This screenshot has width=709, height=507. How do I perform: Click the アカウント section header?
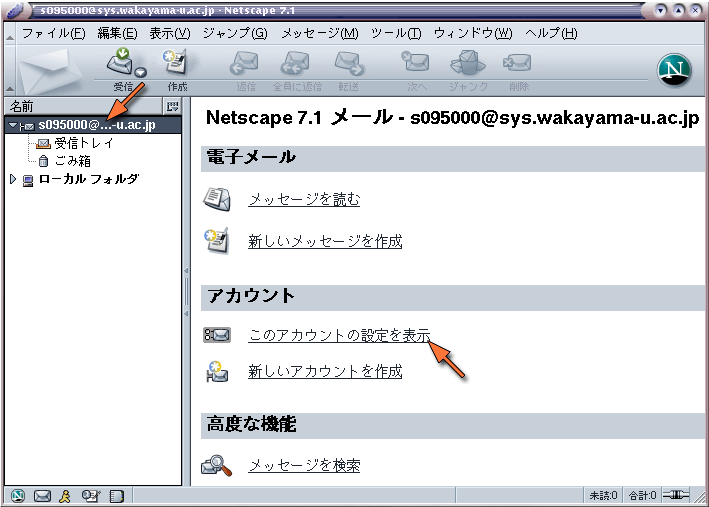(x=453, y=297)
